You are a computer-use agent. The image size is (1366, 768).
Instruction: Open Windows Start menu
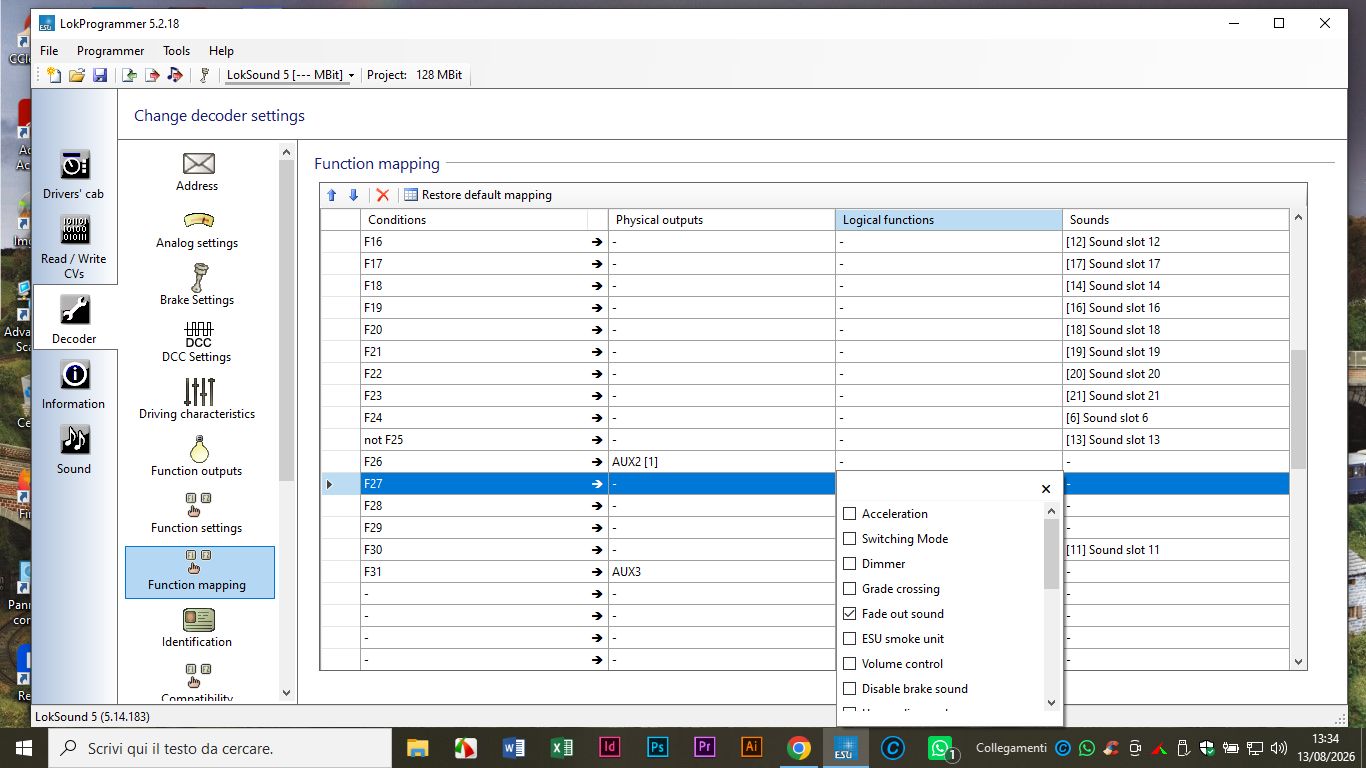[x=23, y=748]
